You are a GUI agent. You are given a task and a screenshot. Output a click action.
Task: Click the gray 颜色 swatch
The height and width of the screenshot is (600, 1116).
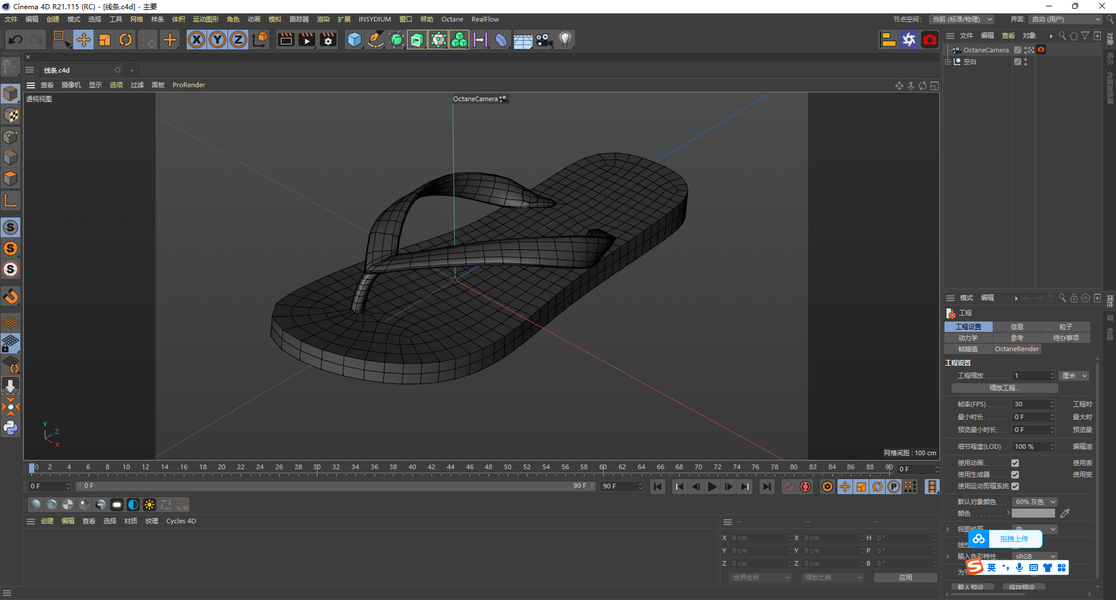(x=1033, y=513)
